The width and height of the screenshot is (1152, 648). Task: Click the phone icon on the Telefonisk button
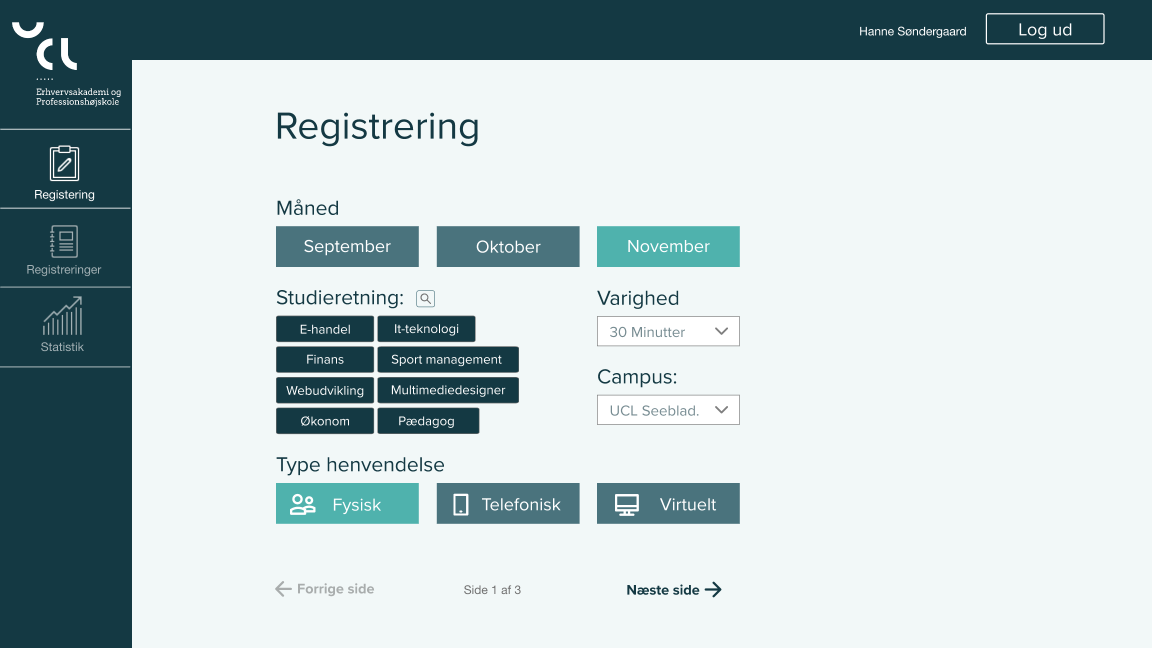[461, 504]
